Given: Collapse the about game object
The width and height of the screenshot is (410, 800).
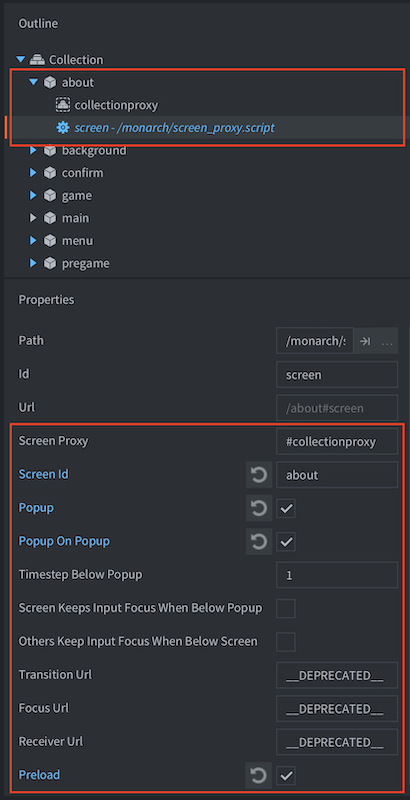Looking at the screenshot, I should coord(34,82).
